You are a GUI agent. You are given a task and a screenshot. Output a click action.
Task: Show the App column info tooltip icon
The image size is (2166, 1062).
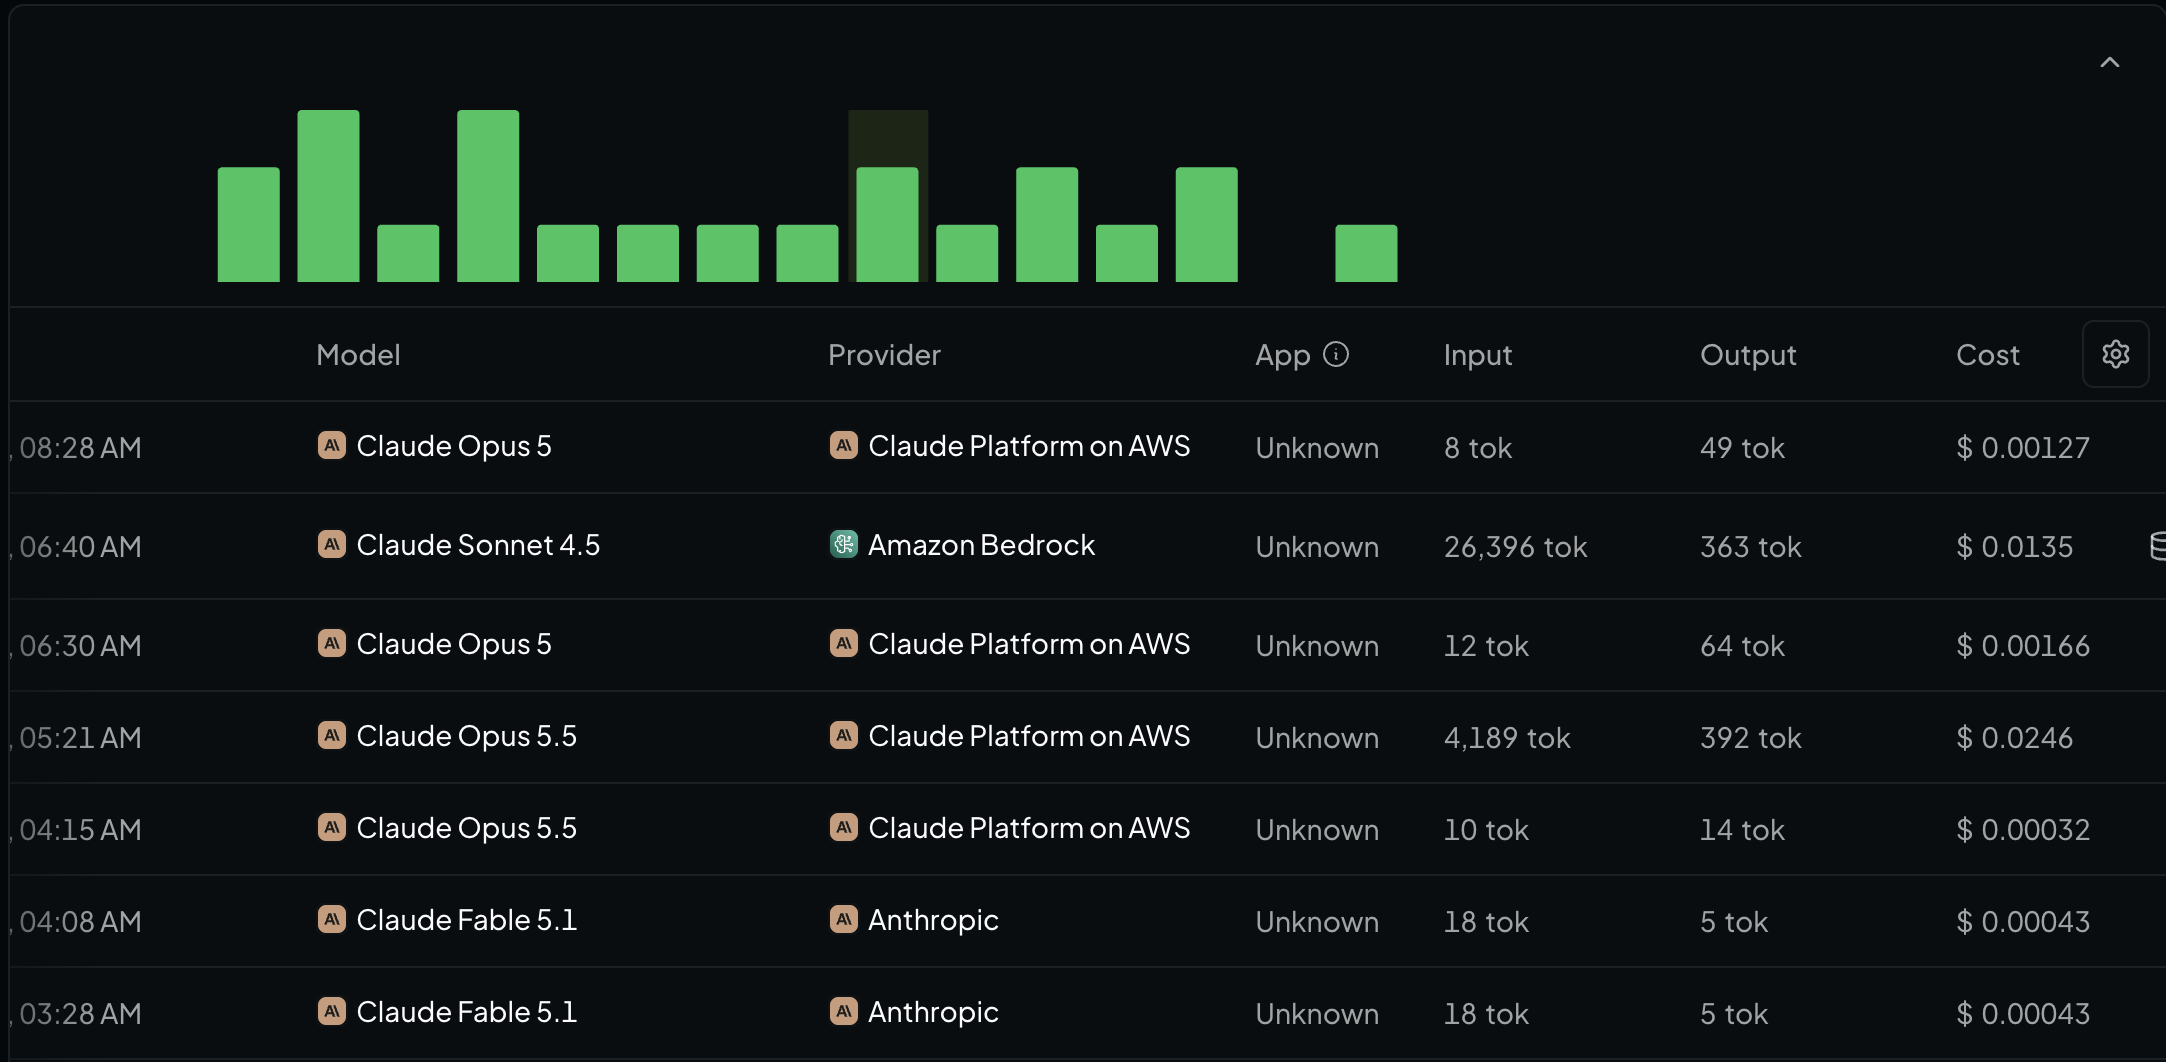click(x=1336, y=354)
